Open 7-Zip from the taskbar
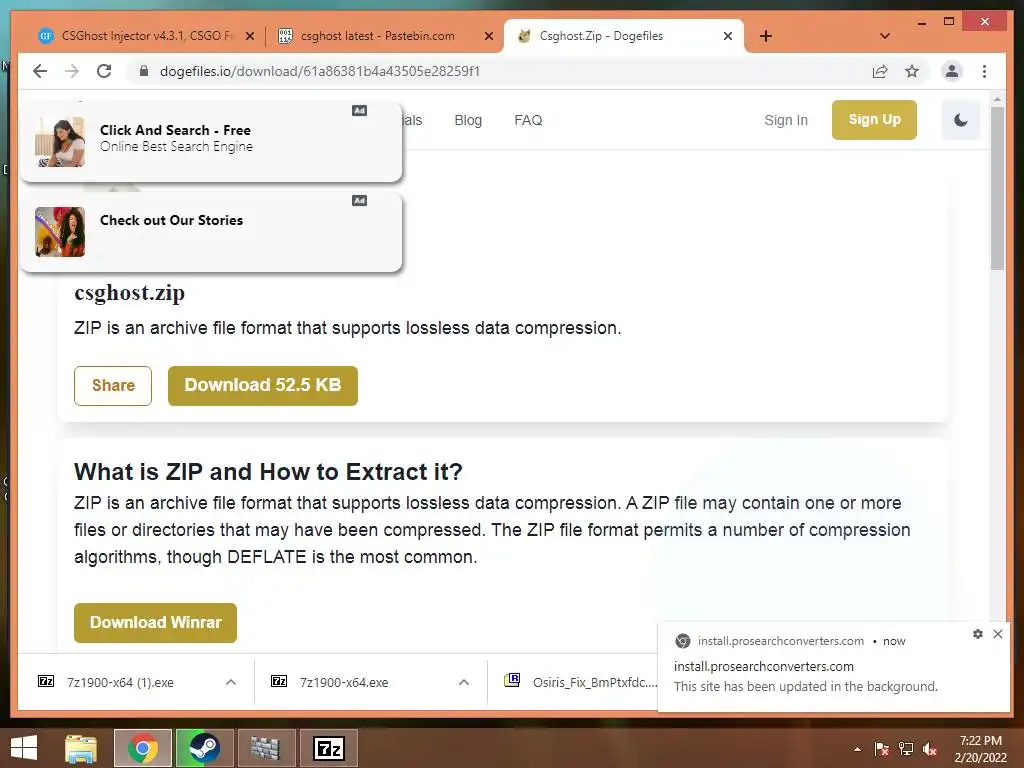Screen dimensions: 1024x768 [x=328, y=748]
